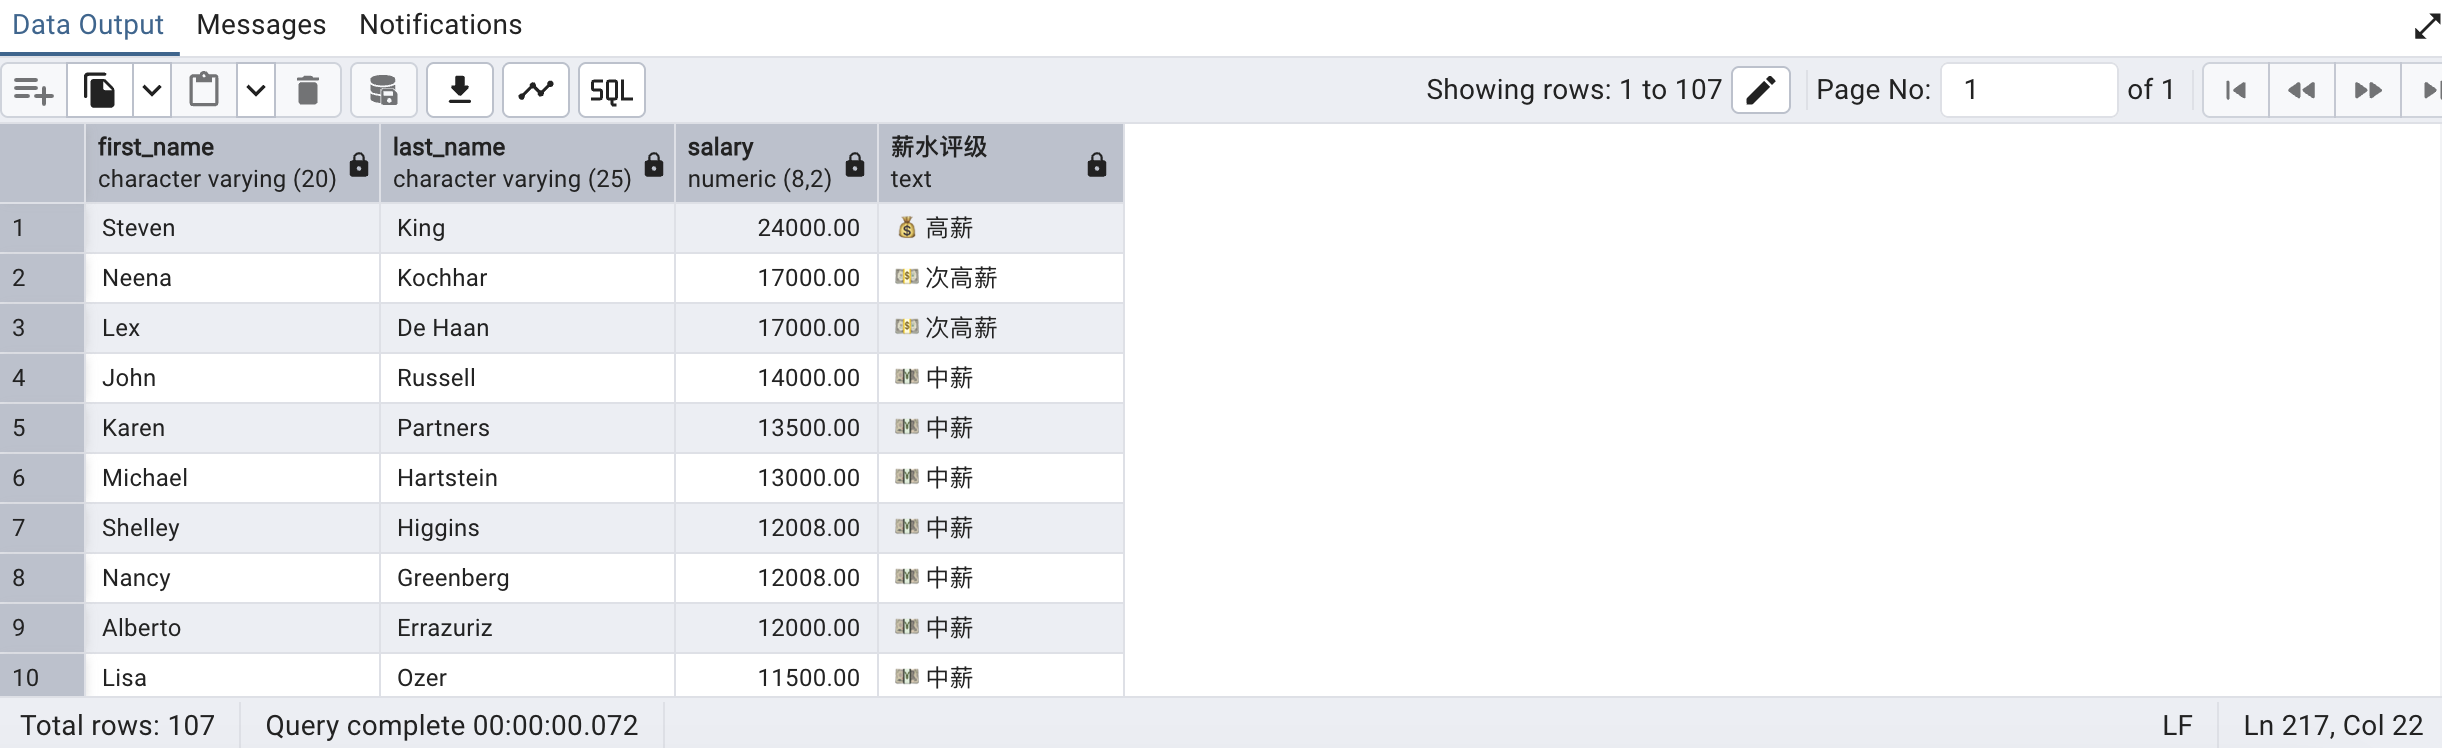Screen dimensions: 2442x748
Task: Open the copy options dropdown arrow
Action: [152, 91]
